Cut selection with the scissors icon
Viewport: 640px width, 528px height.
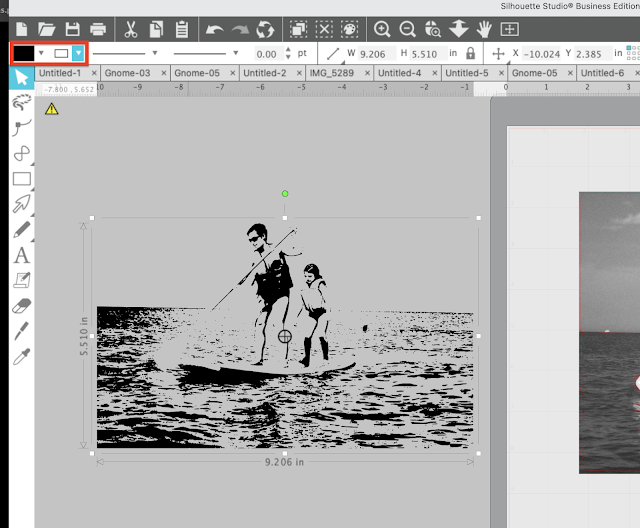[131, 29]
